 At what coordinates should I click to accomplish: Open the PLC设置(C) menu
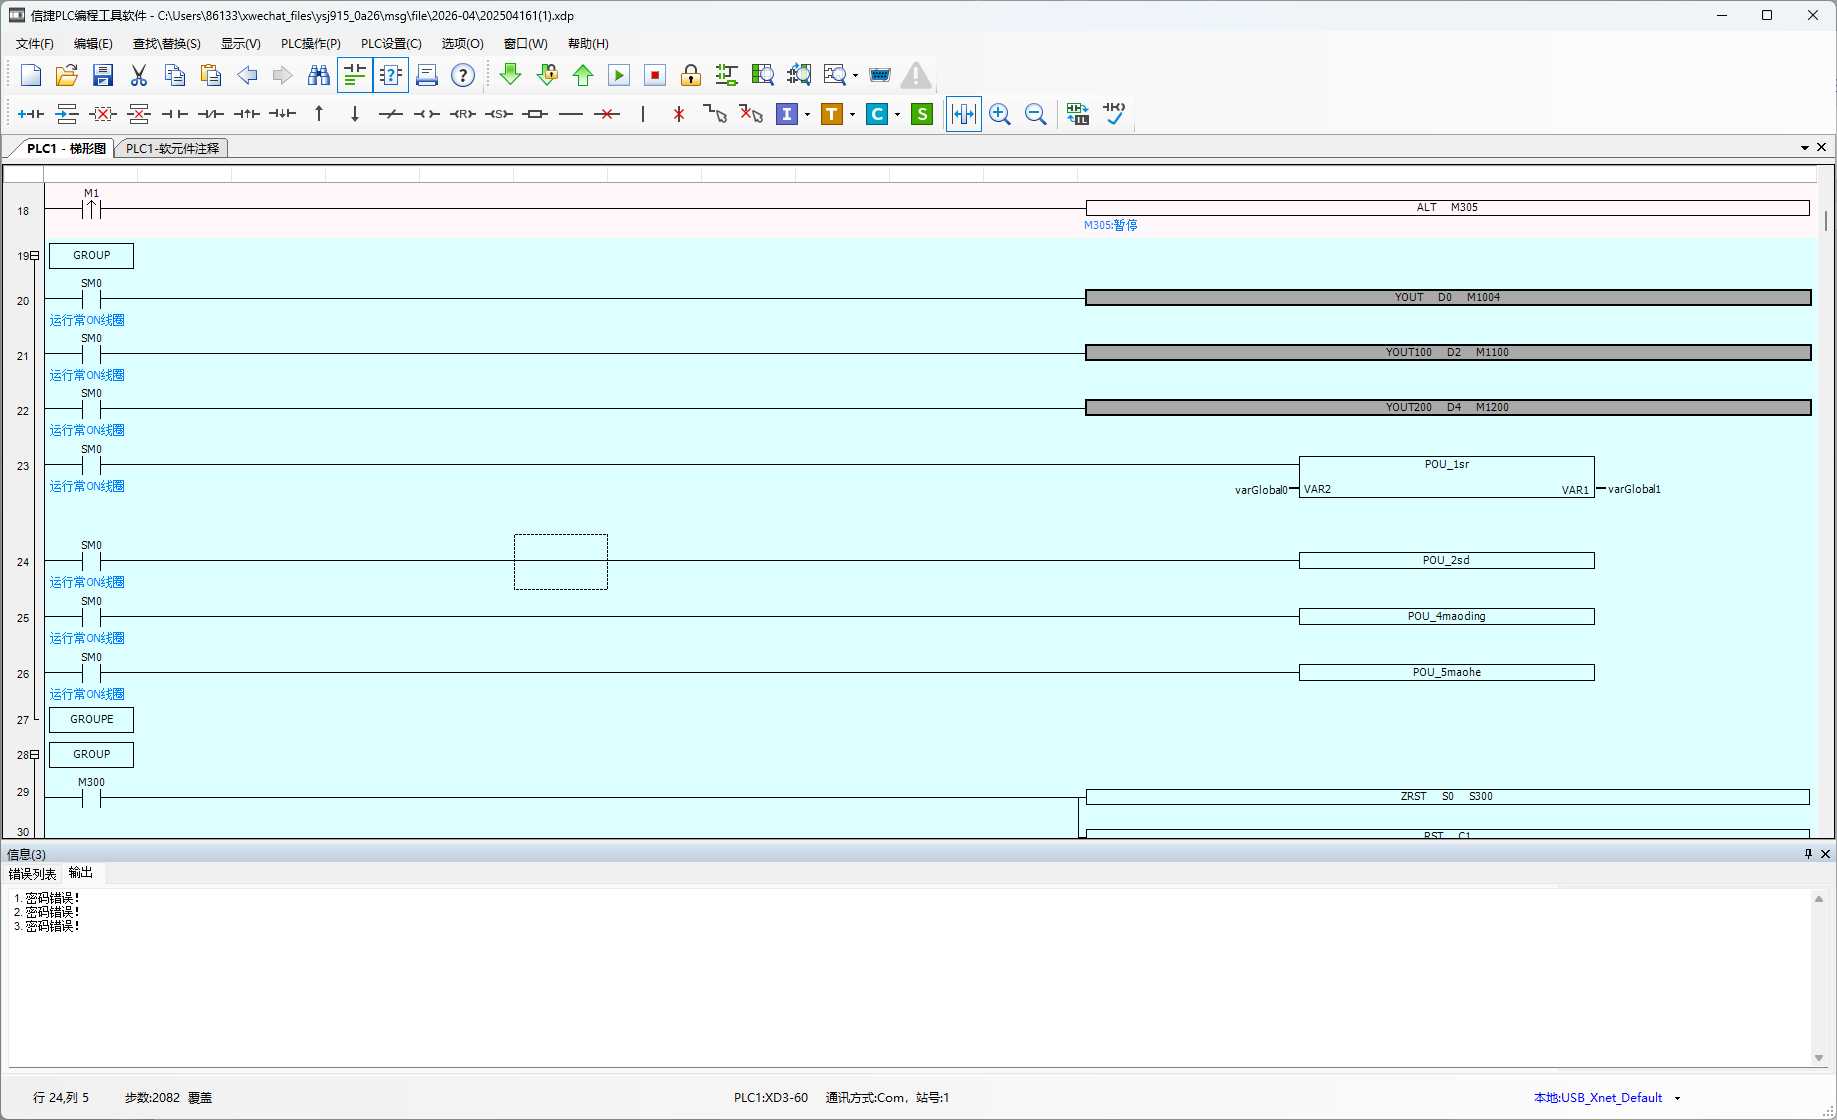(x=391, y=44)
